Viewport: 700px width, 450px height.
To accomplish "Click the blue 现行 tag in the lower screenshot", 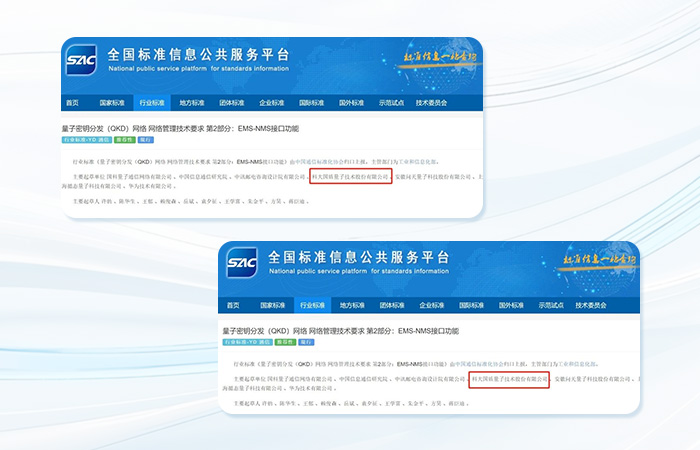I will tap(306, 342).
